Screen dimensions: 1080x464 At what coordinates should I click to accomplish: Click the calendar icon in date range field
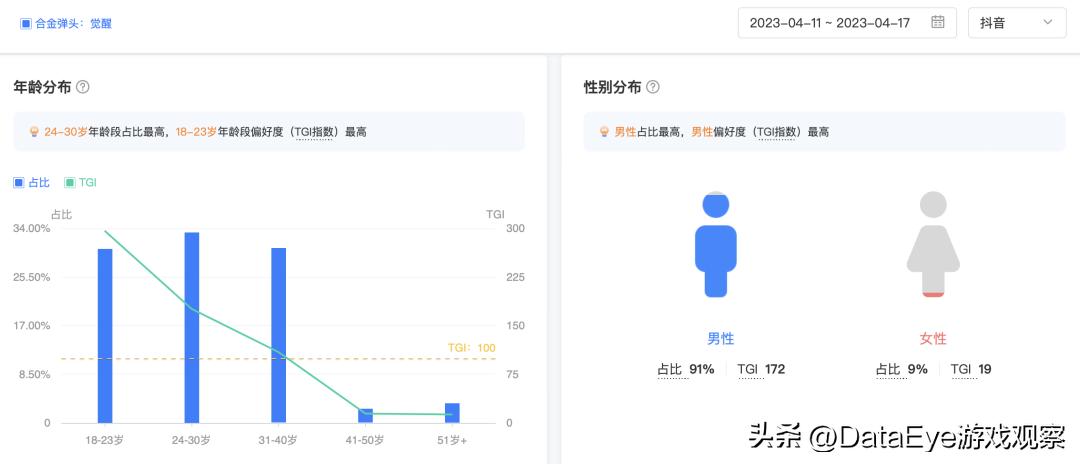[937, 22]
